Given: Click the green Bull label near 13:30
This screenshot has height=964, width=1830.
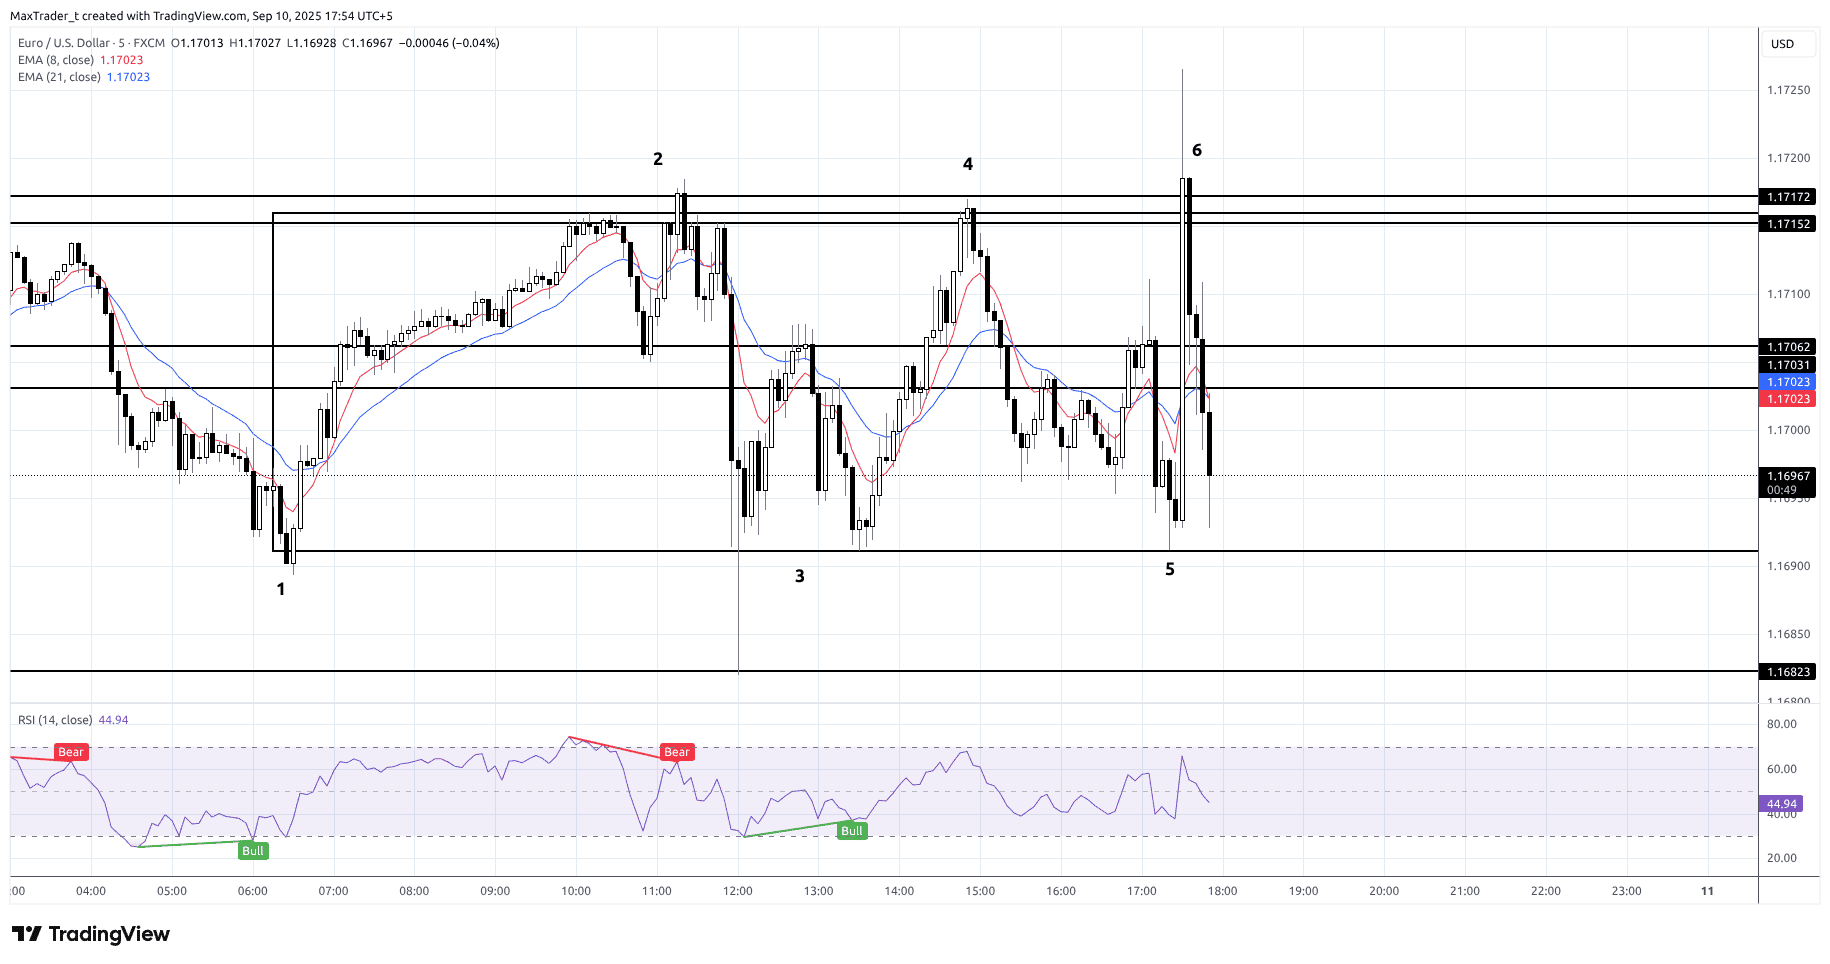Looking at the screenshot, I should pos(851,831).
